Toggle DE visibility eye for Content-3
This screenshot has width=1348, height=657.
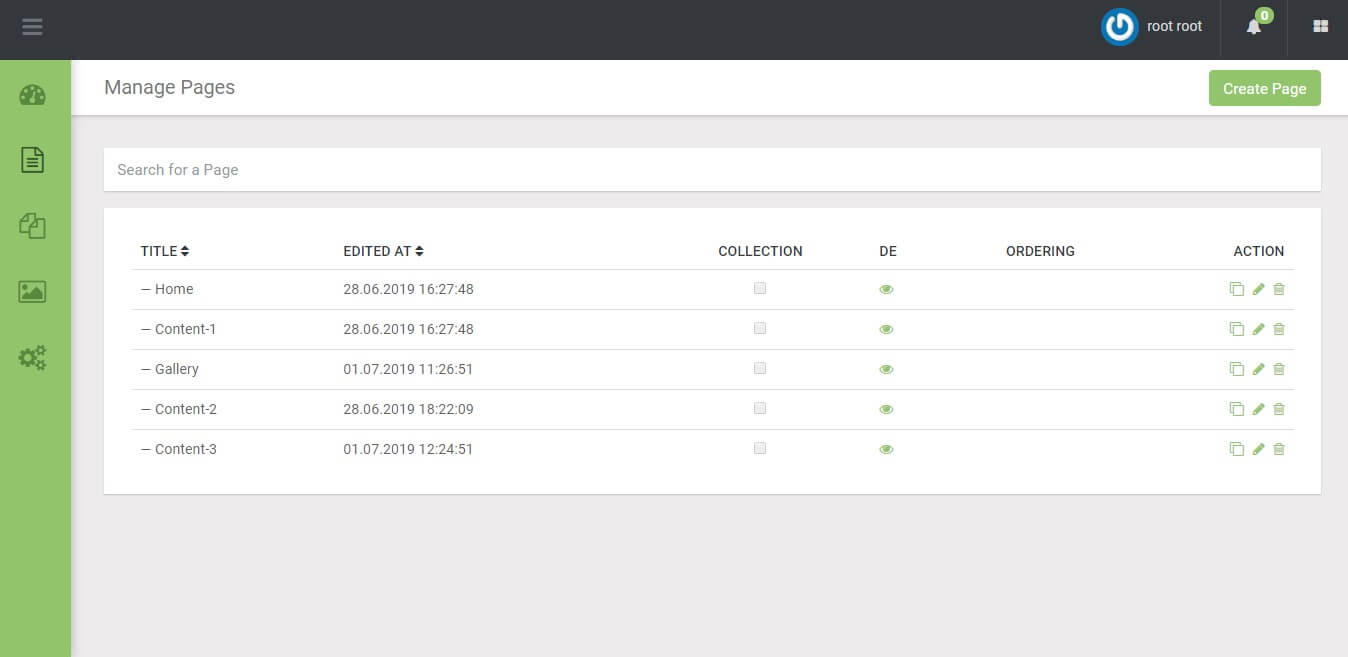pyautogui.click(x=886, y=450)
